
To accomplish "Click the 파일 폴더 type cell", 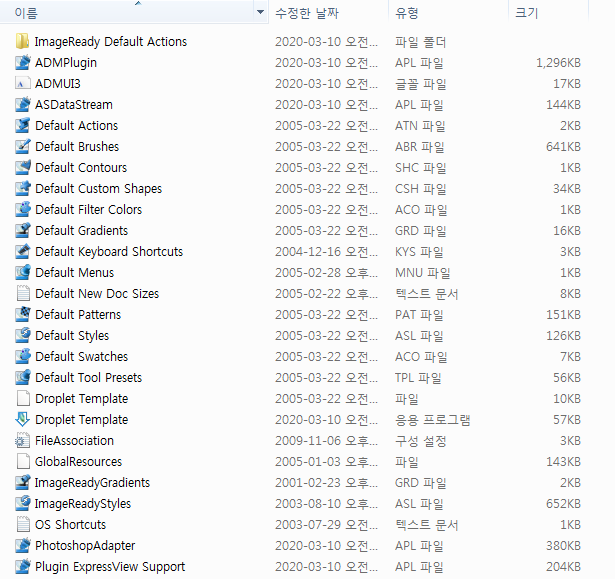I will pos(420,42).
